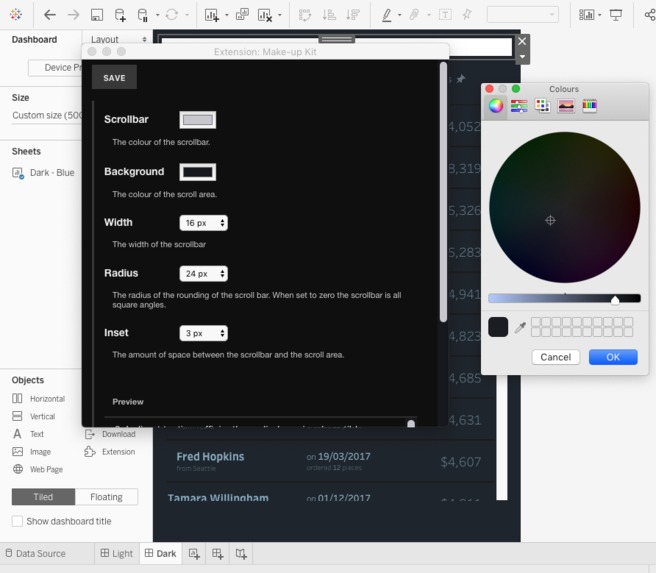Screen dimensions: 656x573
Task: Click the share icon in toolbar
Action: (x=650, y=15)
